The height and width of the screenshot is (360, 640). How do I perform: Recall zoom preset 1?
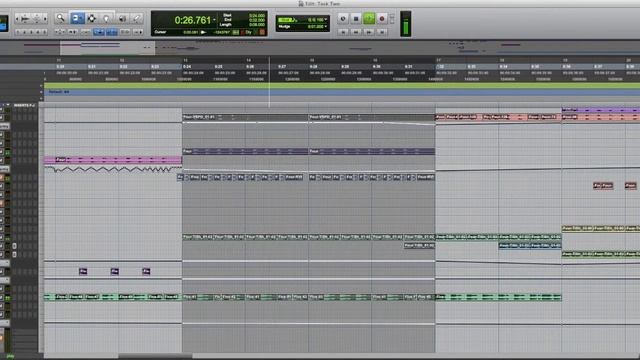point(18,32)
